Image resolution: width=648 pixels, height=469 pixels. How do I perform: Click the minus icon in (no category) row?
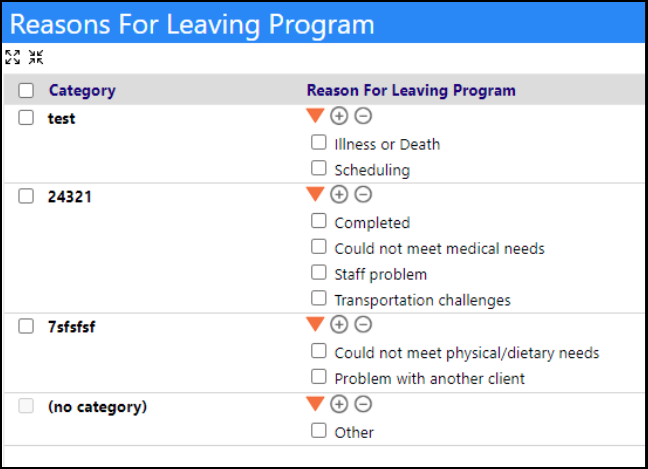363,404
